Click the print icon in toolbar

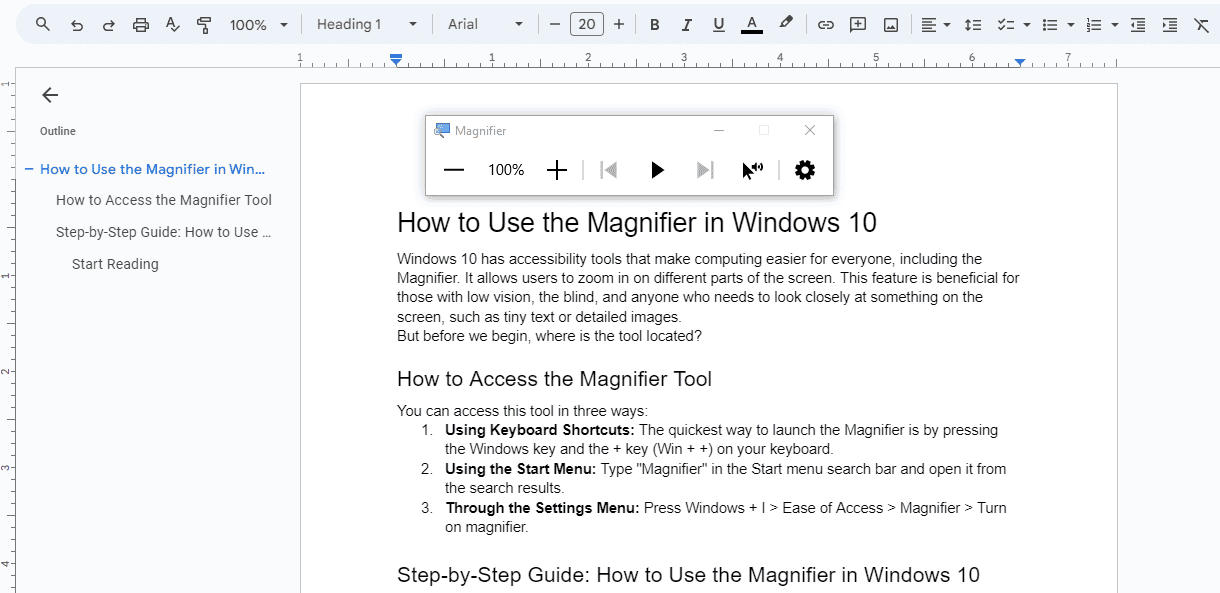[141, 25]
